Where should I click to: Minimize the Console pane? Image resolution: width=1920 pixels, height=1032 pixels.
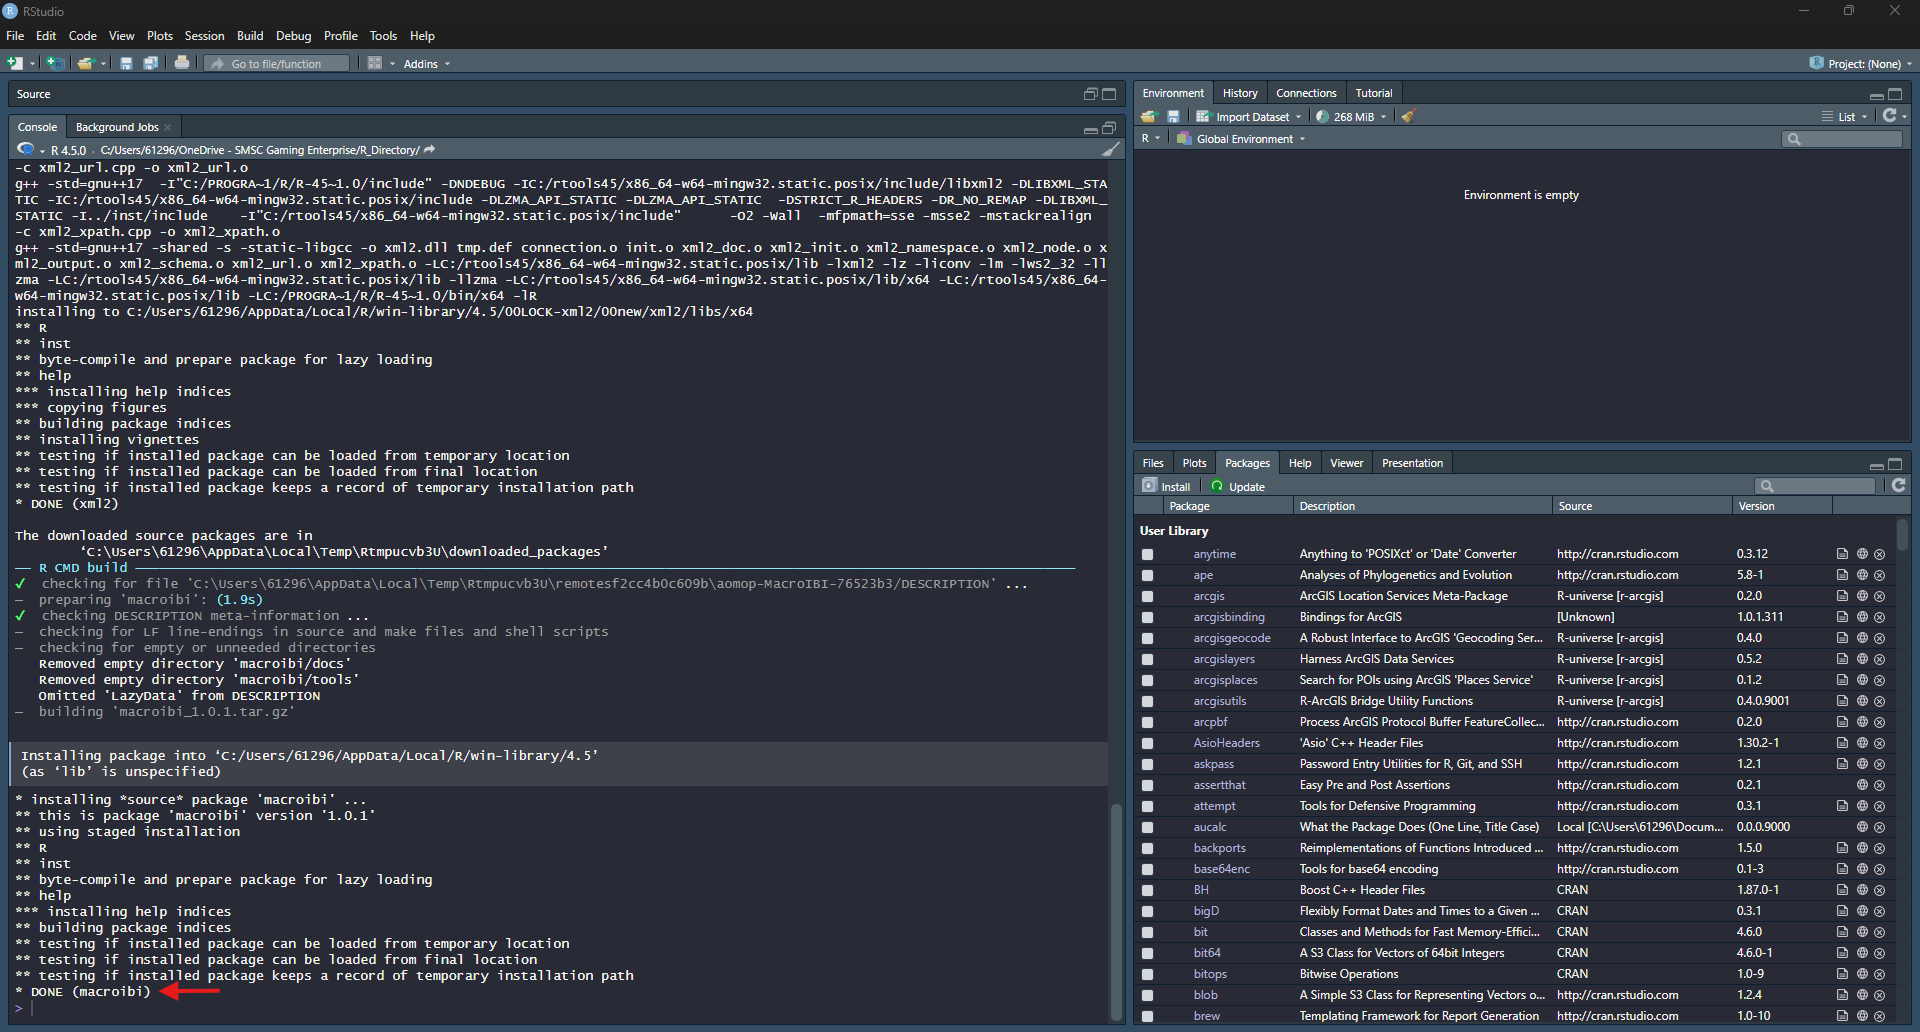1090,129
